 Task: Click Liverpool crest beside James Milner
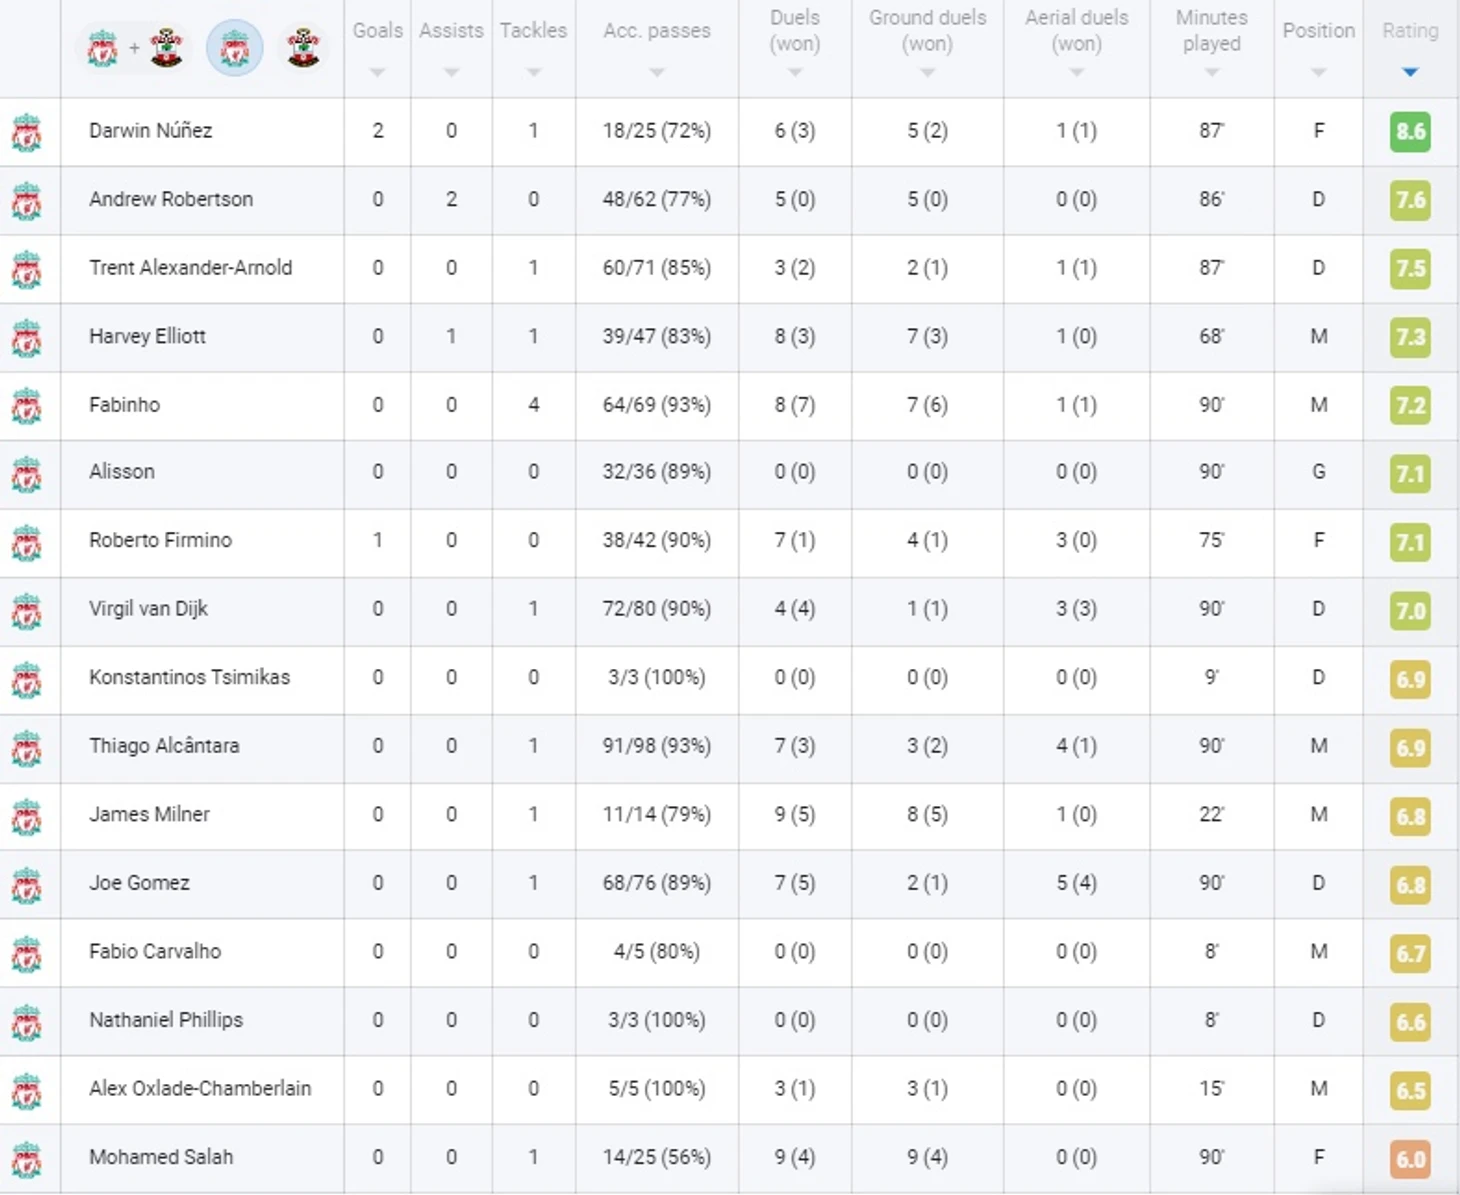[27, 817]
